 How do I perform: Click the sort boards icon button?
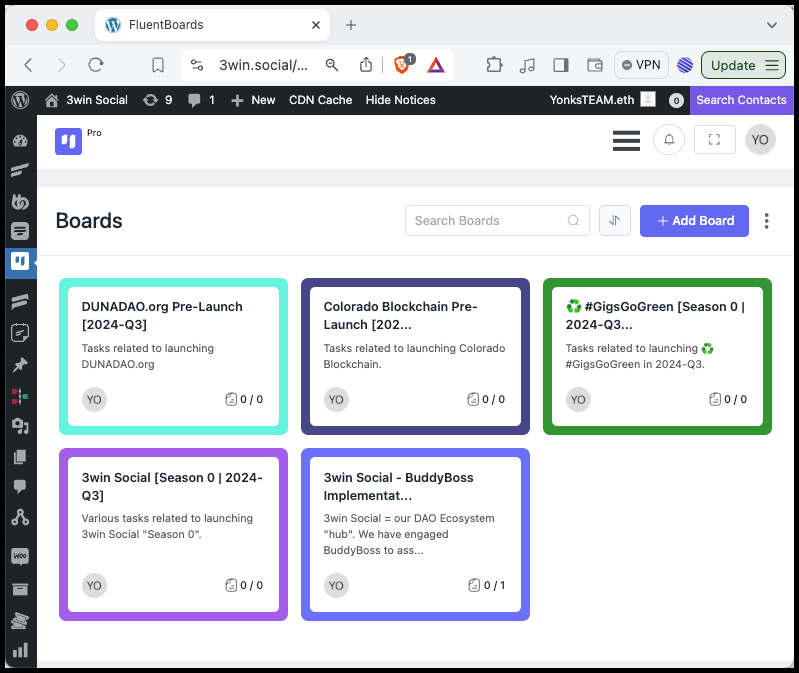[x=615, y=221]
